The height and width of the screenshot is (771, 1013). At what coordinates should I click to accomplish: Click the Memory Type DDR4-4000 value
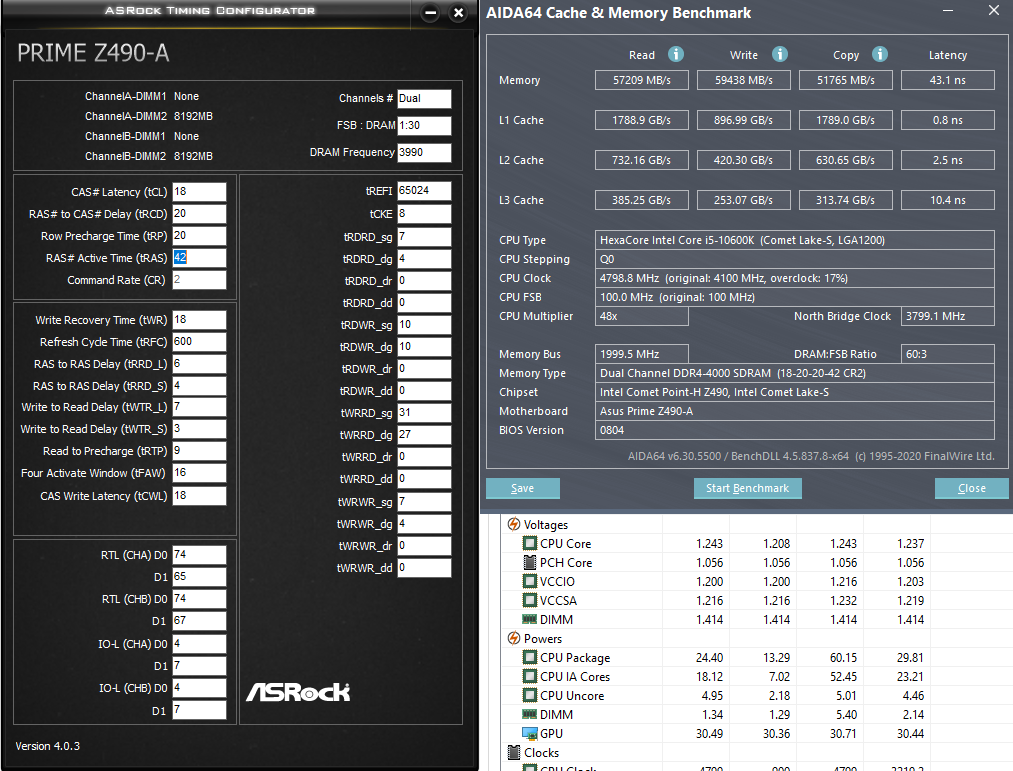pyautogui.click(x=795, y=373)
